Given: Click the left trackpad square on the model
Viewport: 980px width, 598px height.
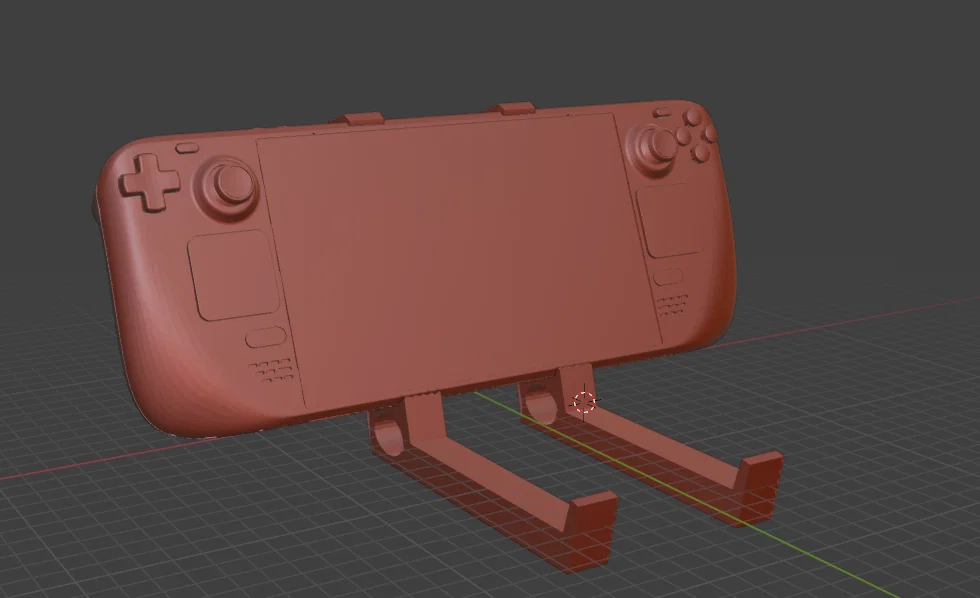Looking at the screenshot, I should tap(233, 275).
